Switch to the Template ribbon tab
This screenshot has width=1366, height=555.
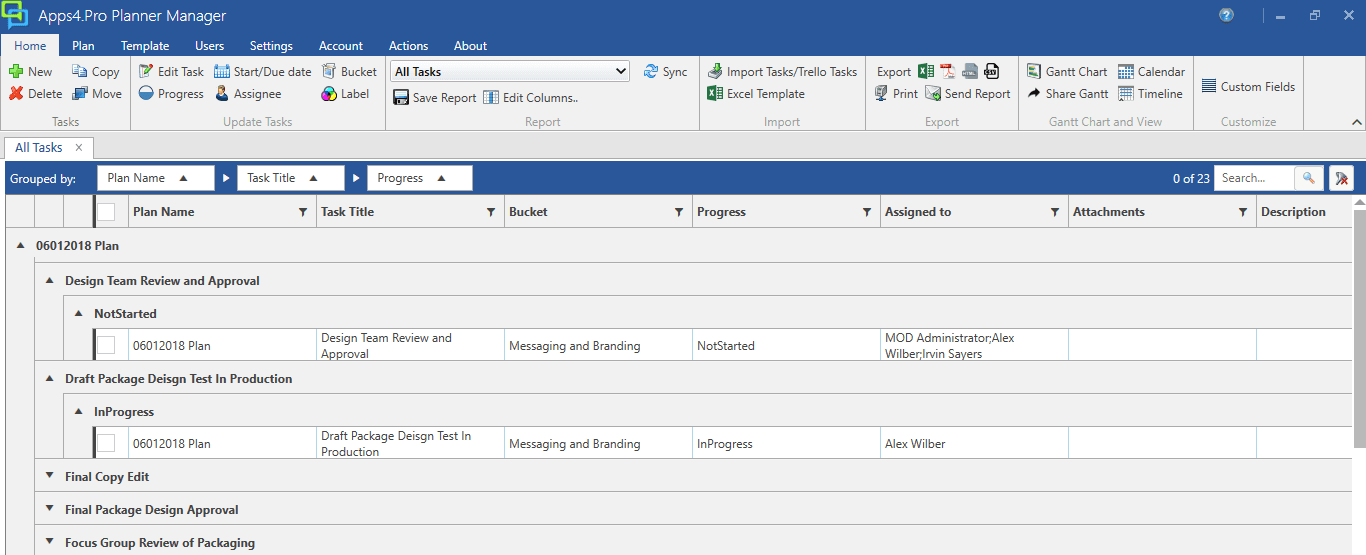pyautogui.click(x=145, y=46)
